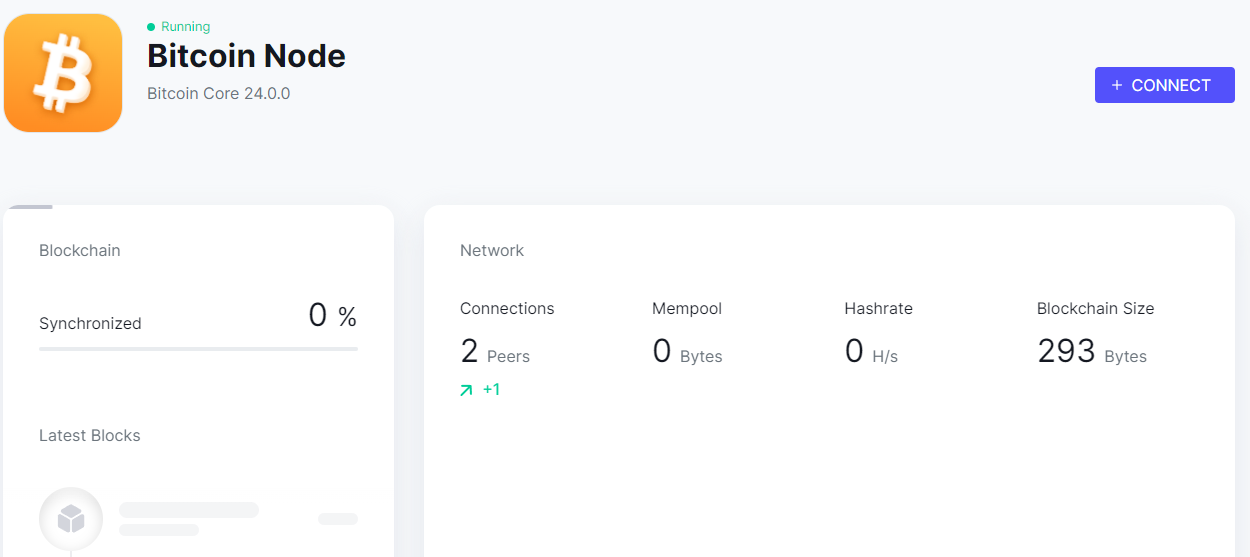
Task: Click the gray cube block placeholder icon
Action: (x=71, y=519)
